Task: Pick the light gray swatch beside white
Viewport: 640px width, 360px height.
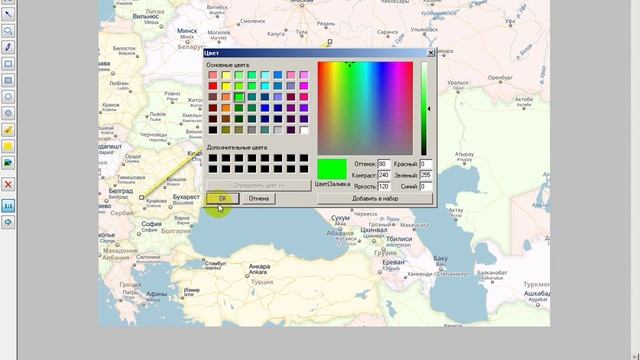Action: tap(278, 130)
